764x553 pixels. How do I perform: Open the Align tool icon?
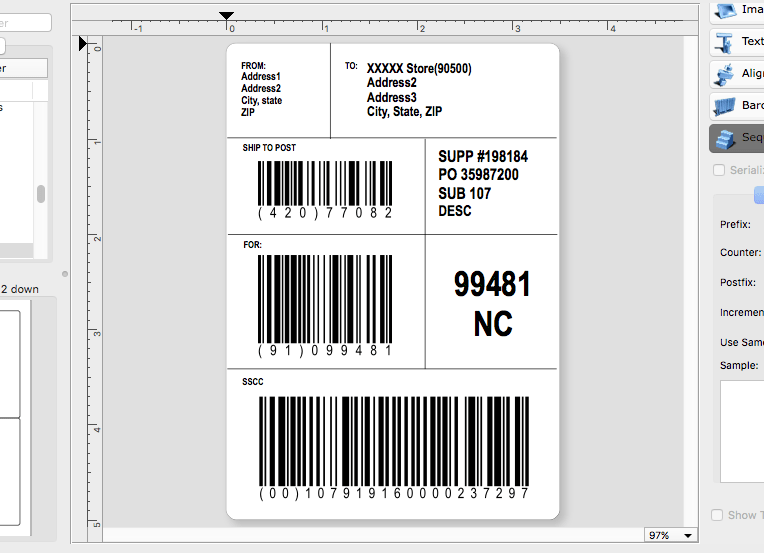click(725, 75)
